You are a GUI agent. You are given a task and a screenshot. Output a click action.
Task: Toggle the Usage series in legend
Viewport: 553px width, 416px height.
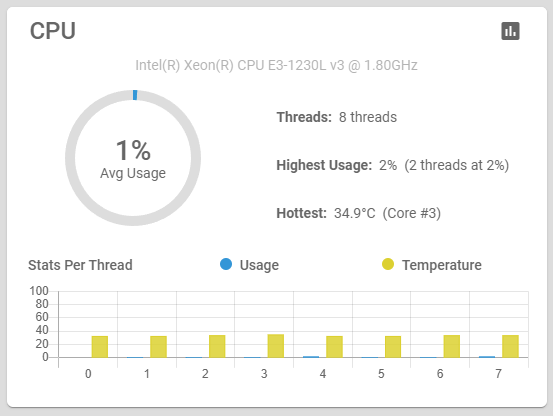[x=249, y=265]
